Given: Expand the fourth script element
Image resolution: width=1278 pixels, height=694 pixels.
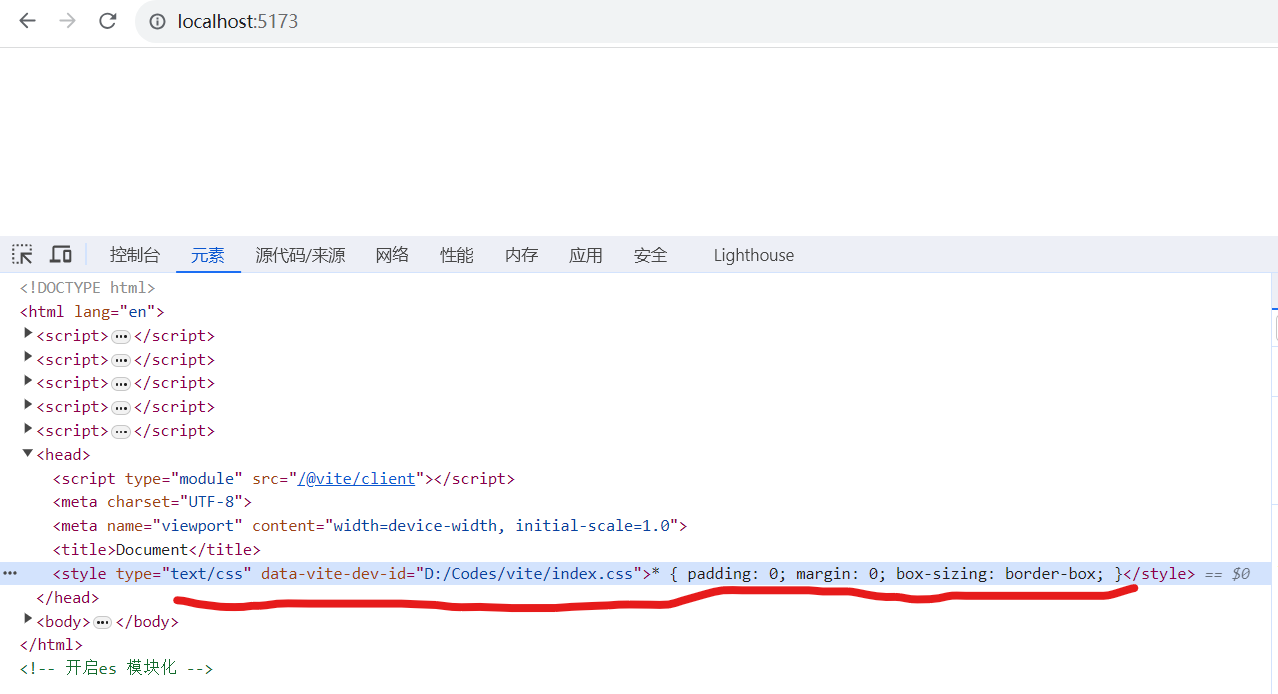Looking at the screenshot, I should click(28, 405).
